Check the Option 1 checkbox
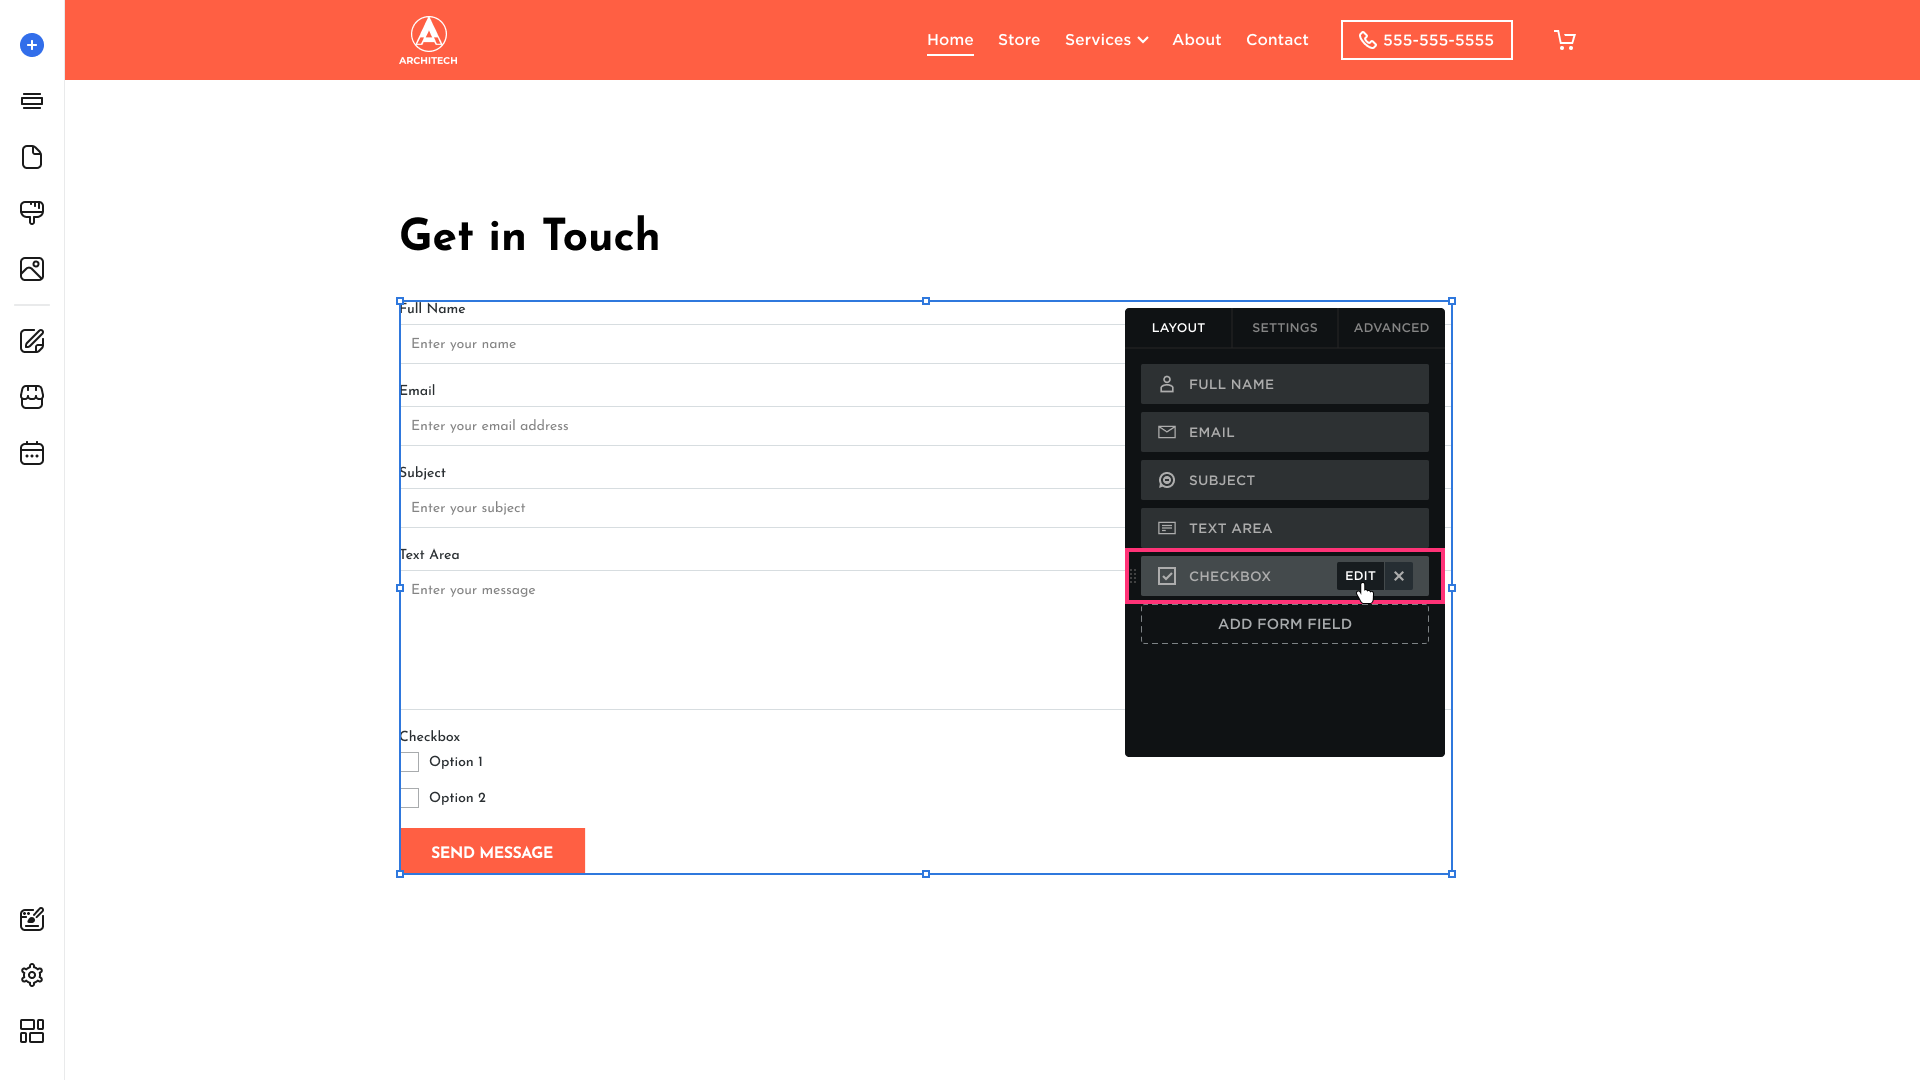The image size is (1920, 1080). tap(410, 762)
